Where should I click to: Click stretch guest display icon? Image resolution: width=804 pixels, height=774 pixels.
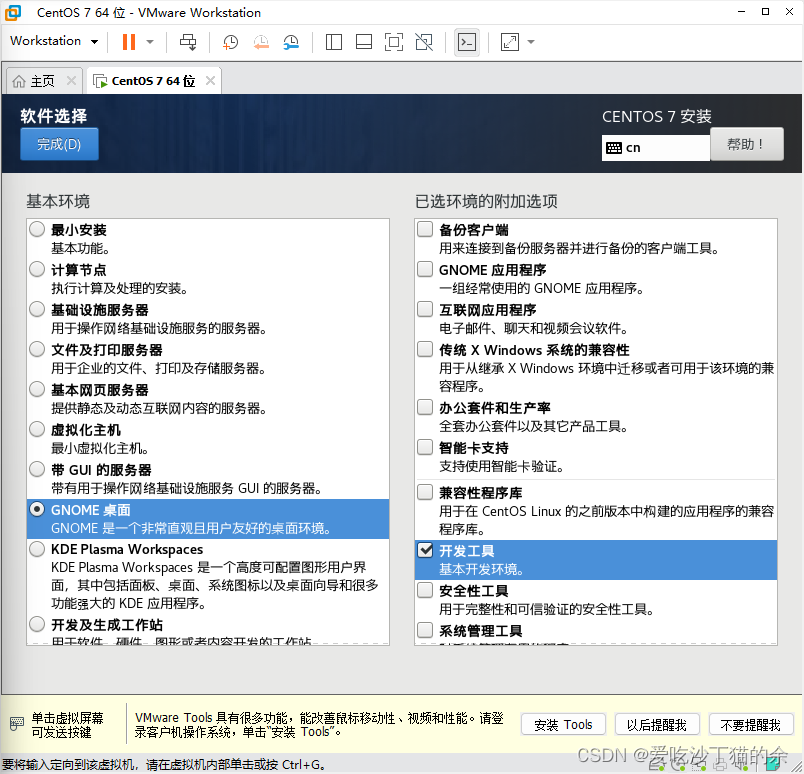[510, 42]
